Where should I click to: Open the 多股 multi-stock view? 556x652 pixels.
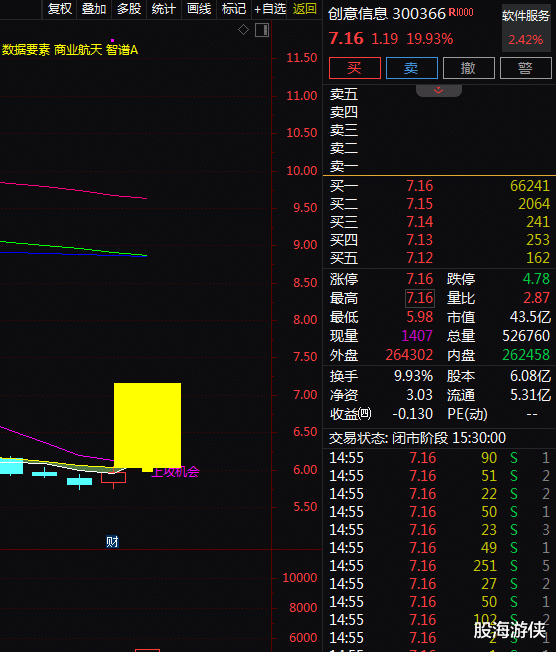(x=129, y=9)
